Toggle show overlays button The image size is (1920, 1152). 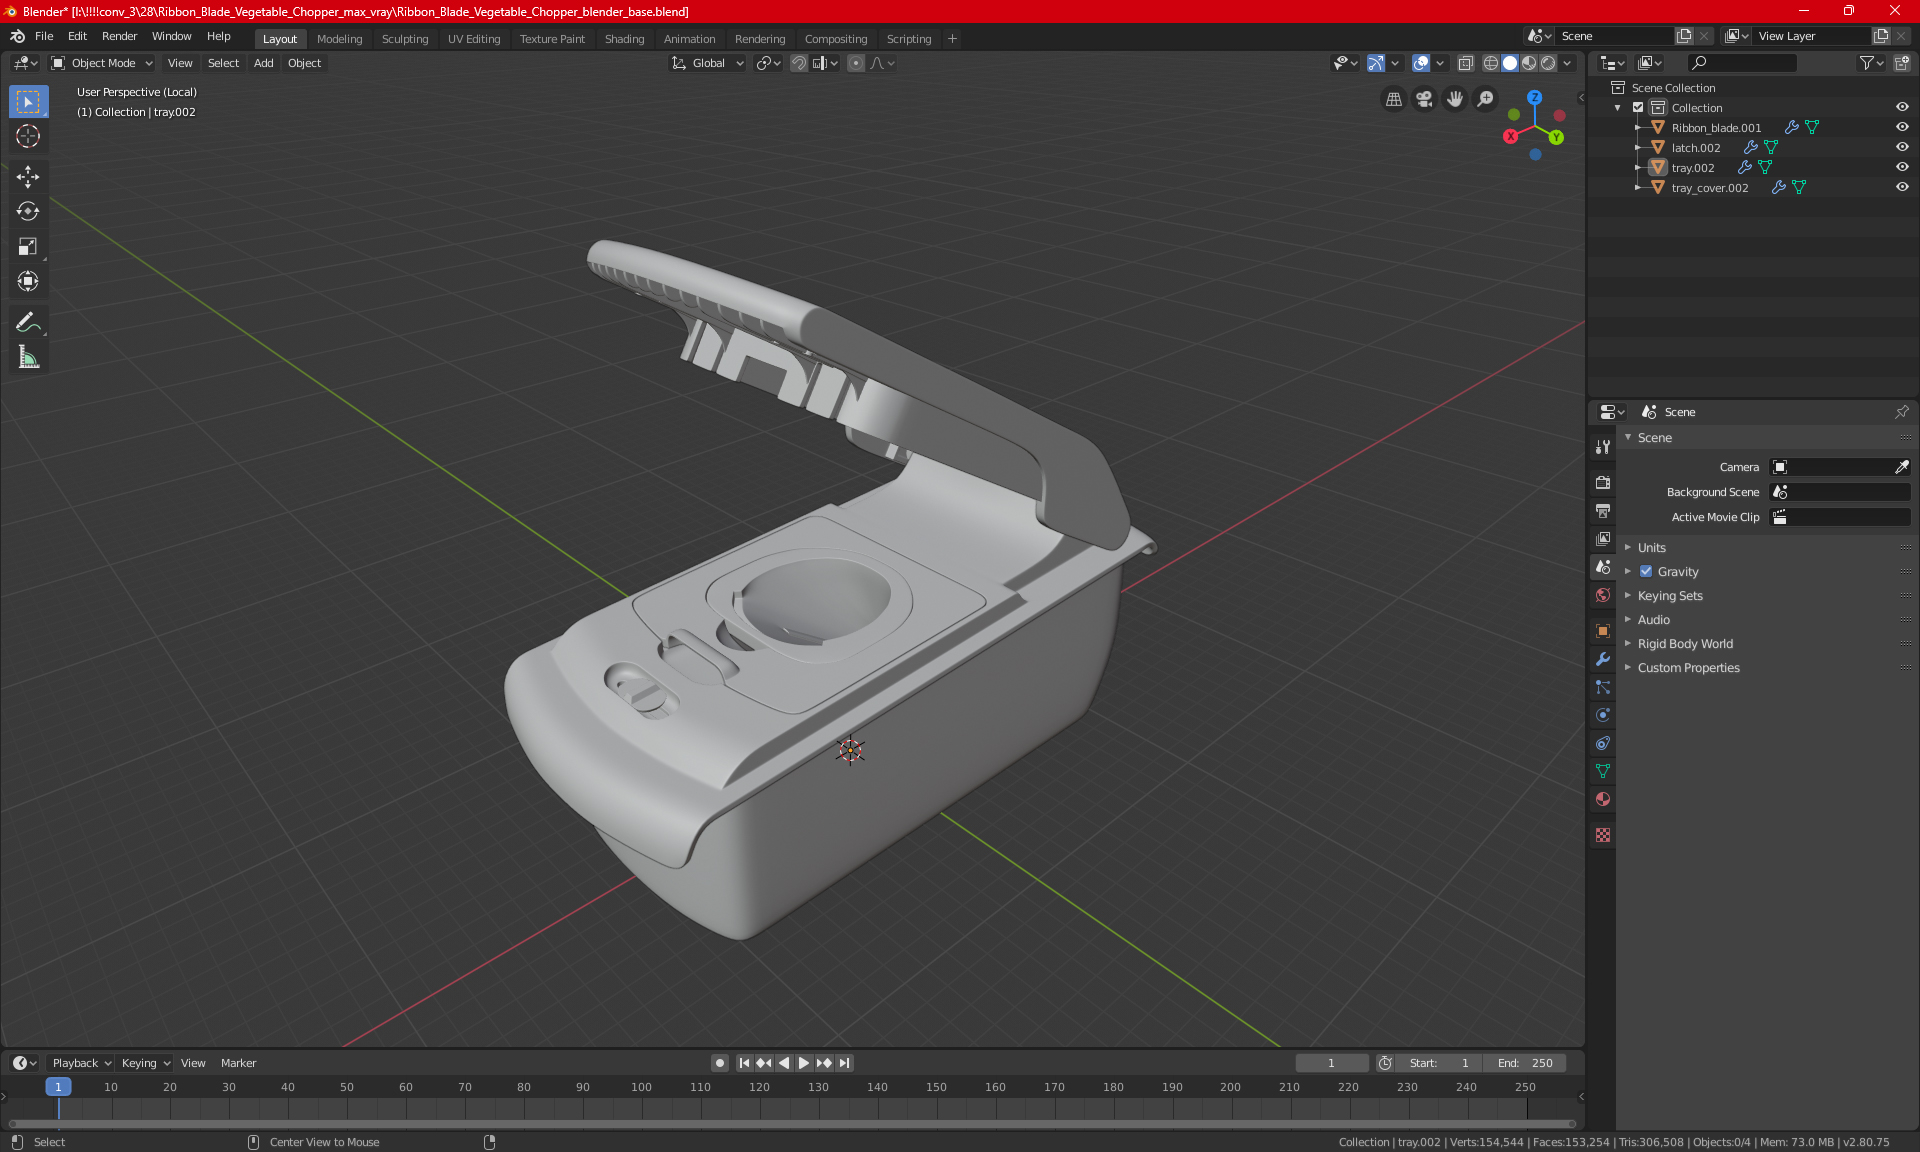point(1421,63)
